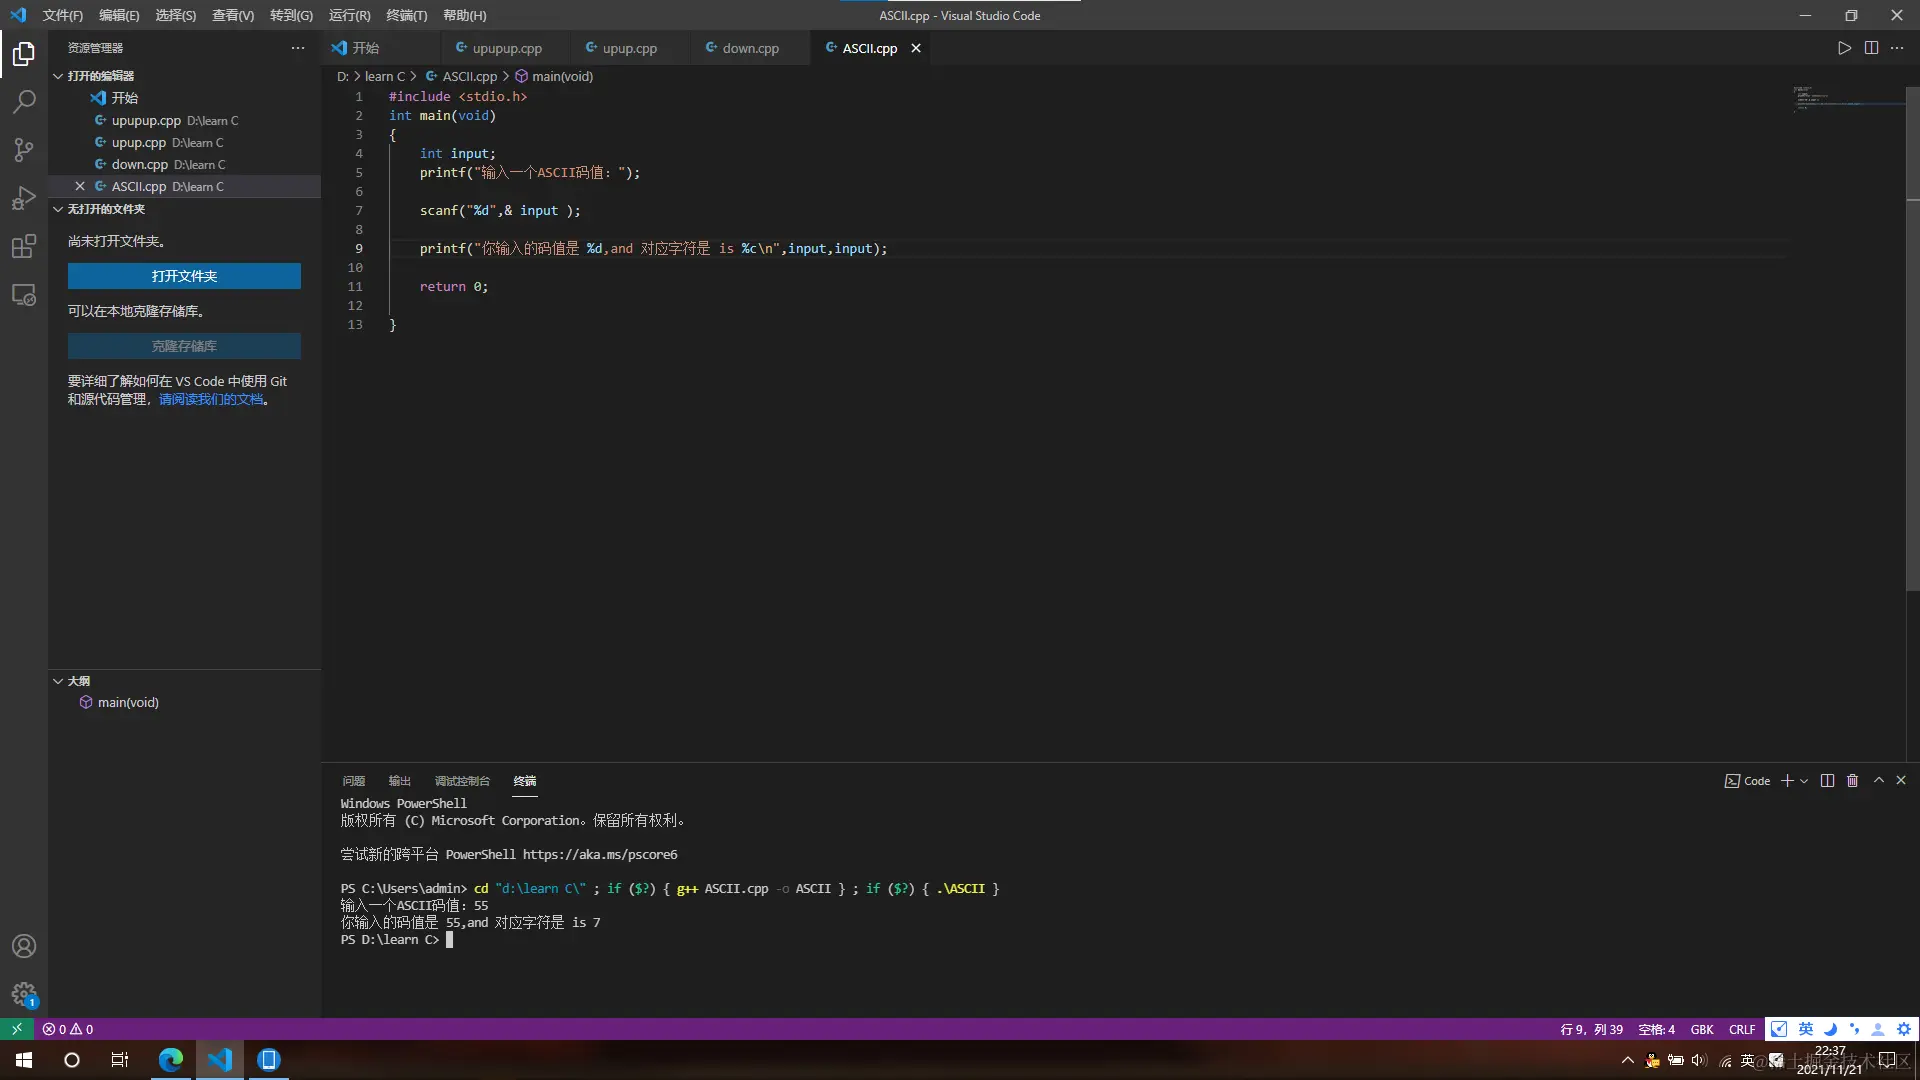Open the read our docs link
Image resolution: width=1920 pixels, height=1080 pixels.
[x=211, y=399]
